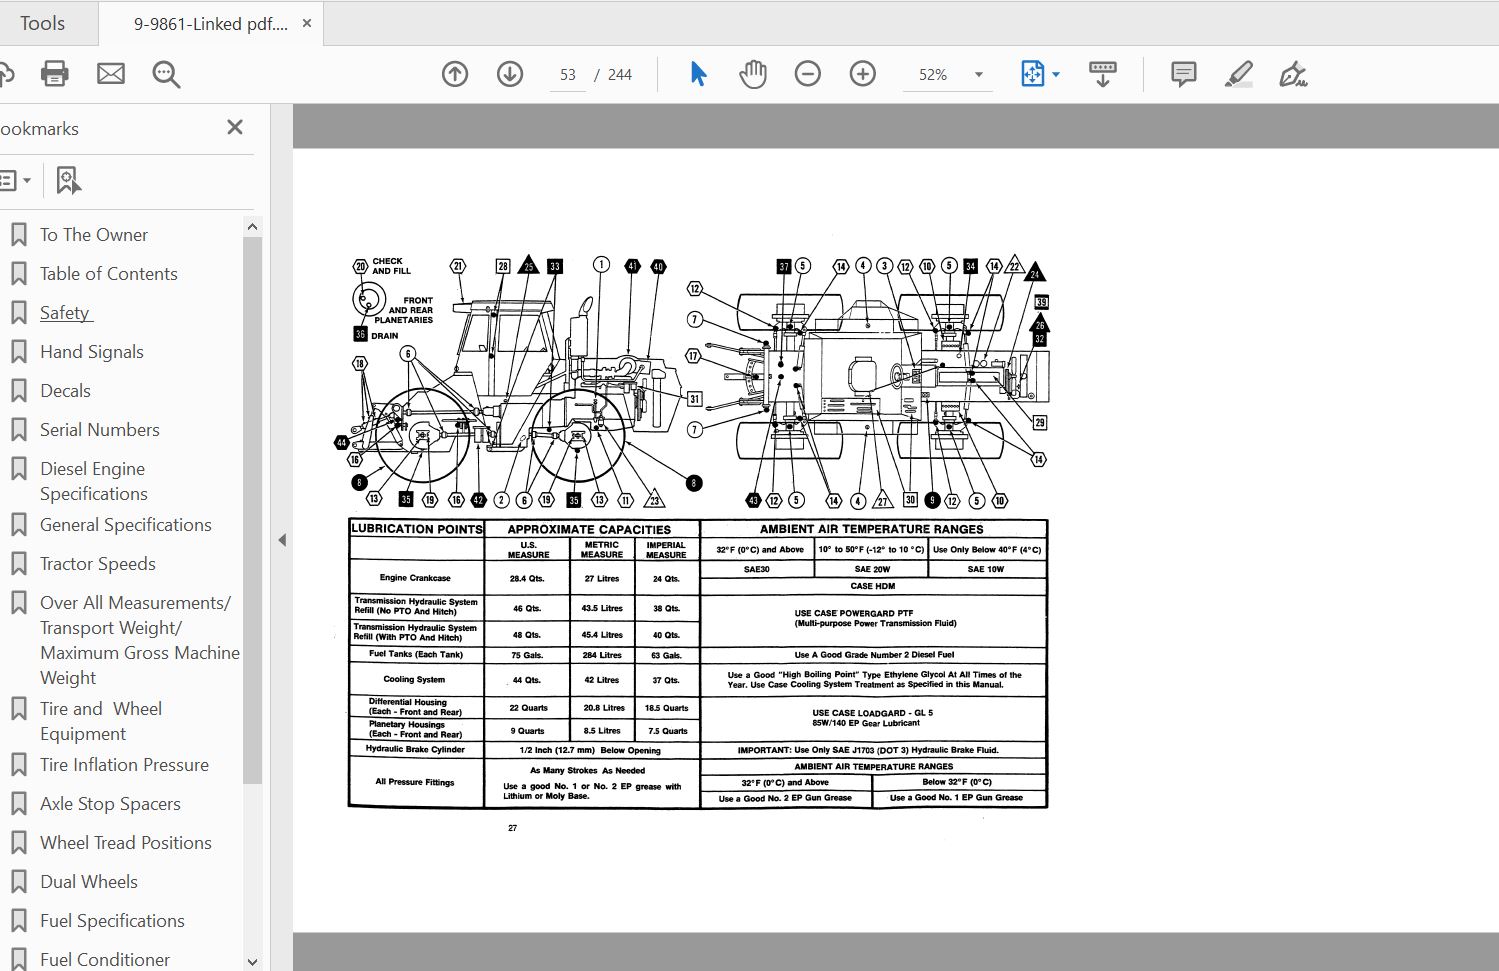Click the Zoom Out minus icon

click(807, 73)
